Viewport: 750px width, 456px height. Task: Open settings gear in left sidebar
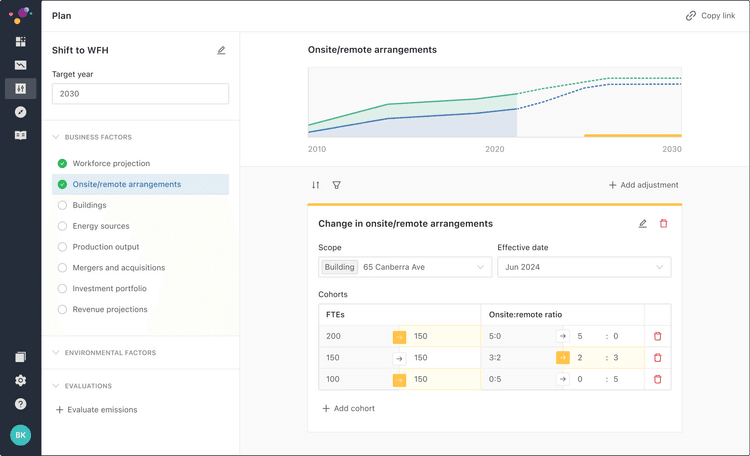pyautogui.click(x=20, y=381)
